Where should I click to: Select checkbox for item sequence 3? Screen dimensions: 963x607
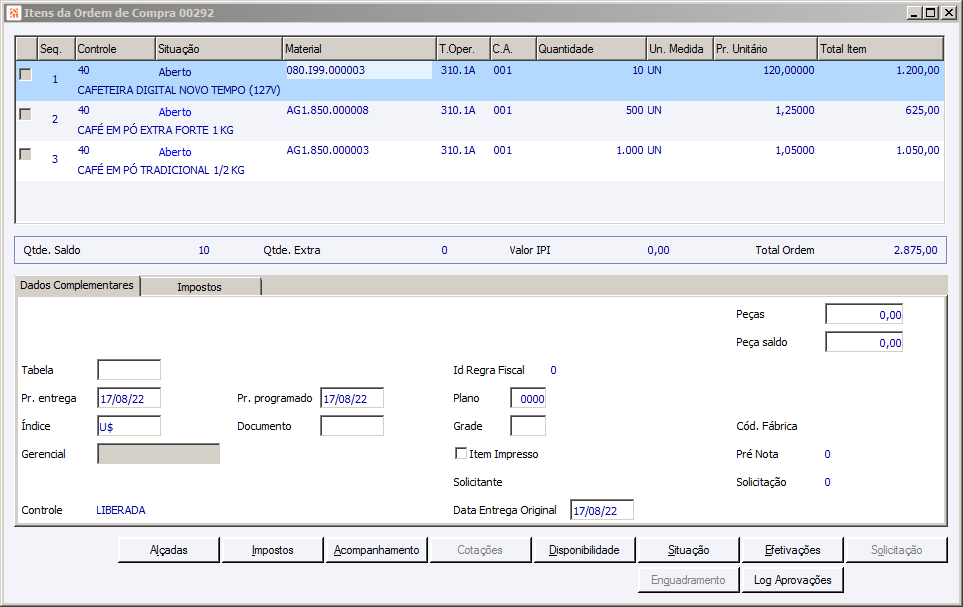pyautogui.click(x=25, y=154)
